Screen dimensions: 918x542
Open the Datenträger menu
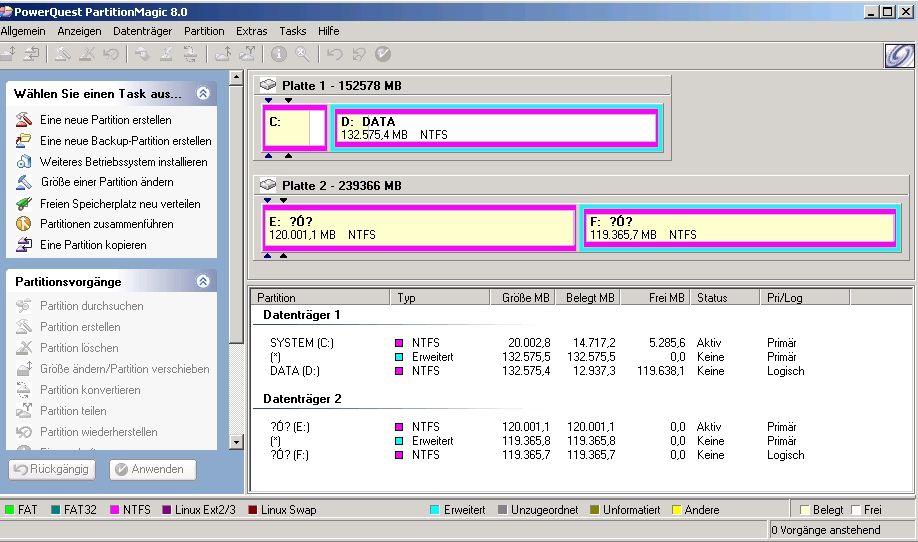[142, 31]
